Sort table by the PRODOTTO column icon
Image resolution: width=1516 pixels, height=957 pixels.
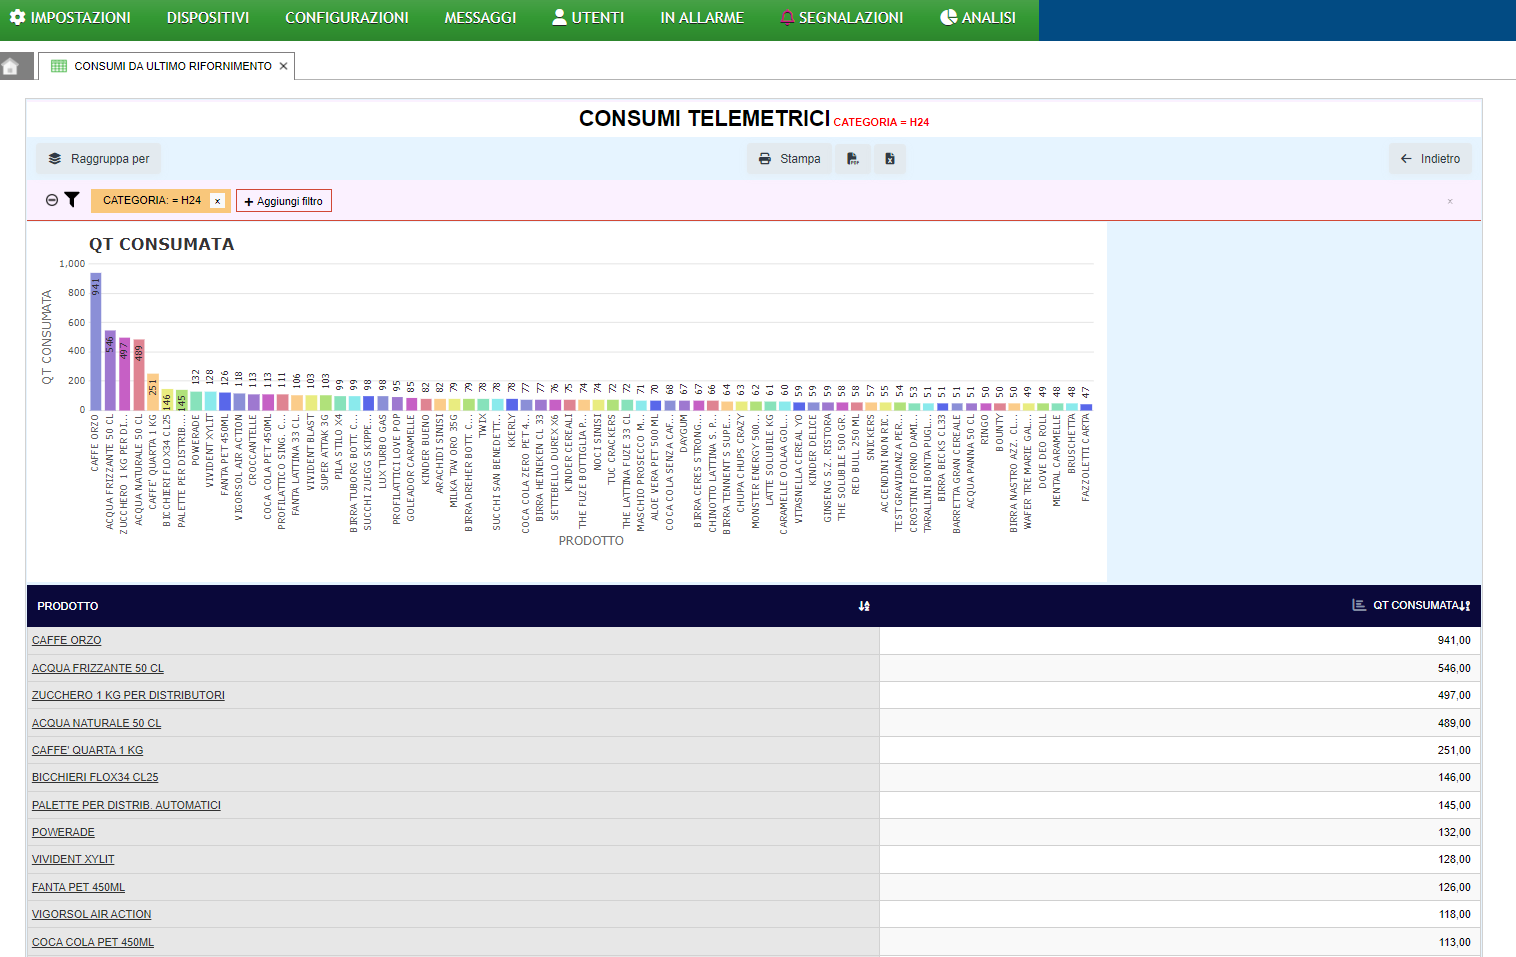[x=864, y=606]
